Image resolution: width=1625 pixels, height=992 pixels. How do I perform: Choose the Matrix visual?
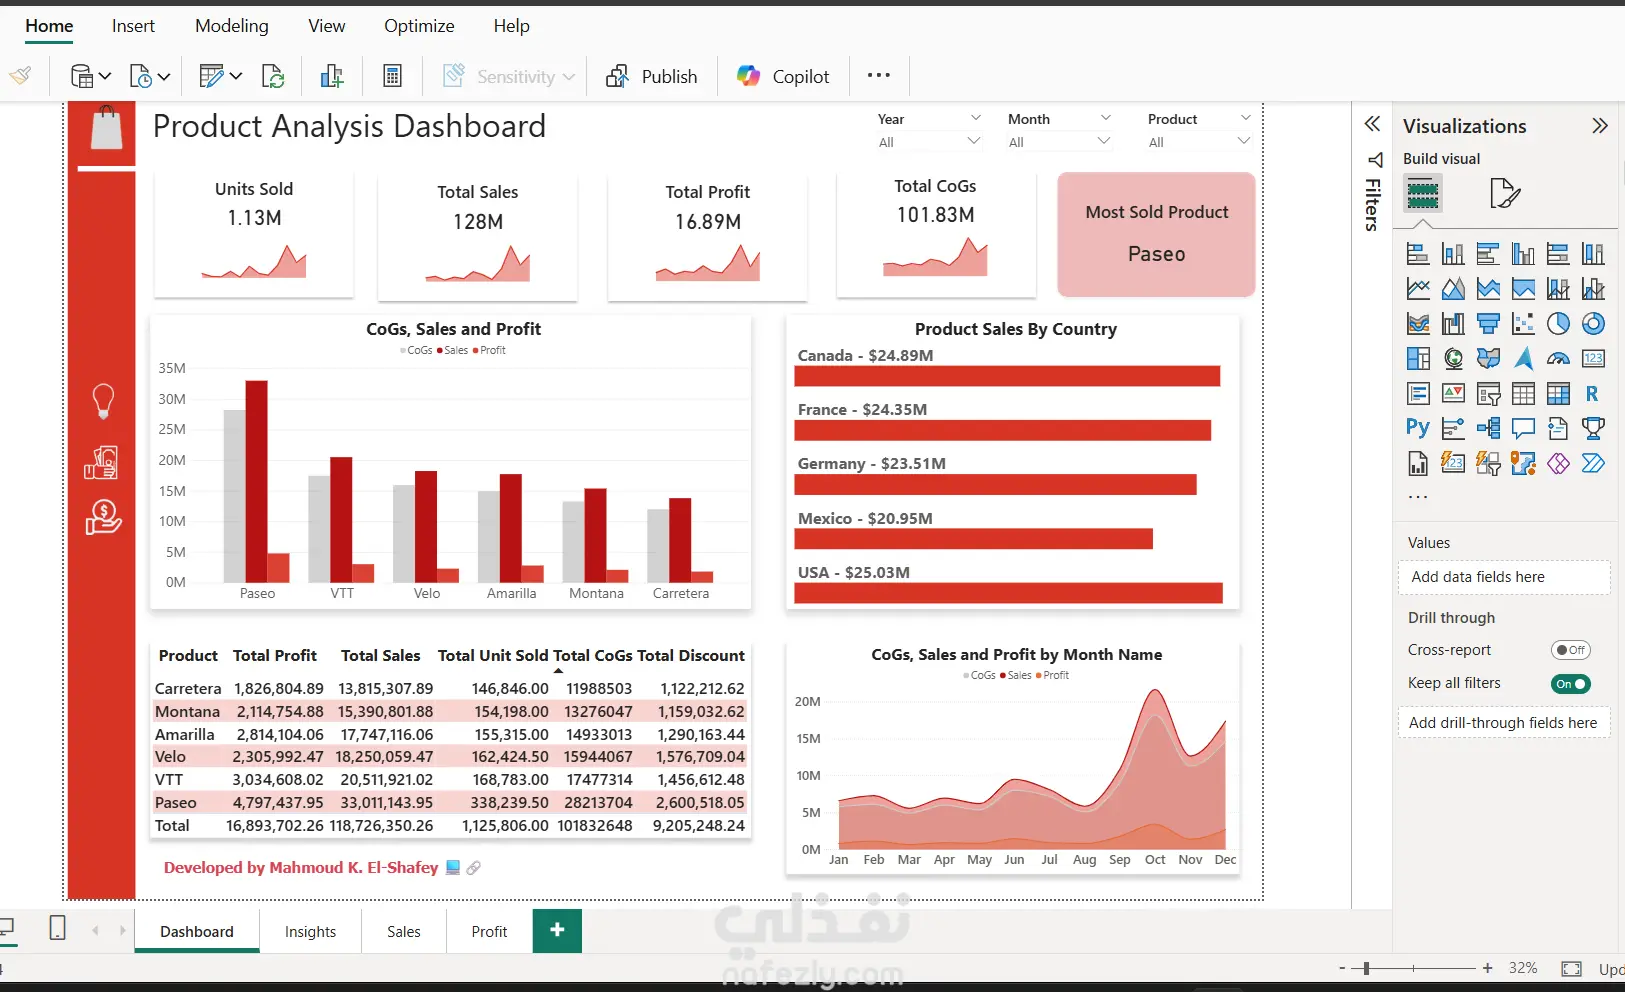(x=1558, y=394)
